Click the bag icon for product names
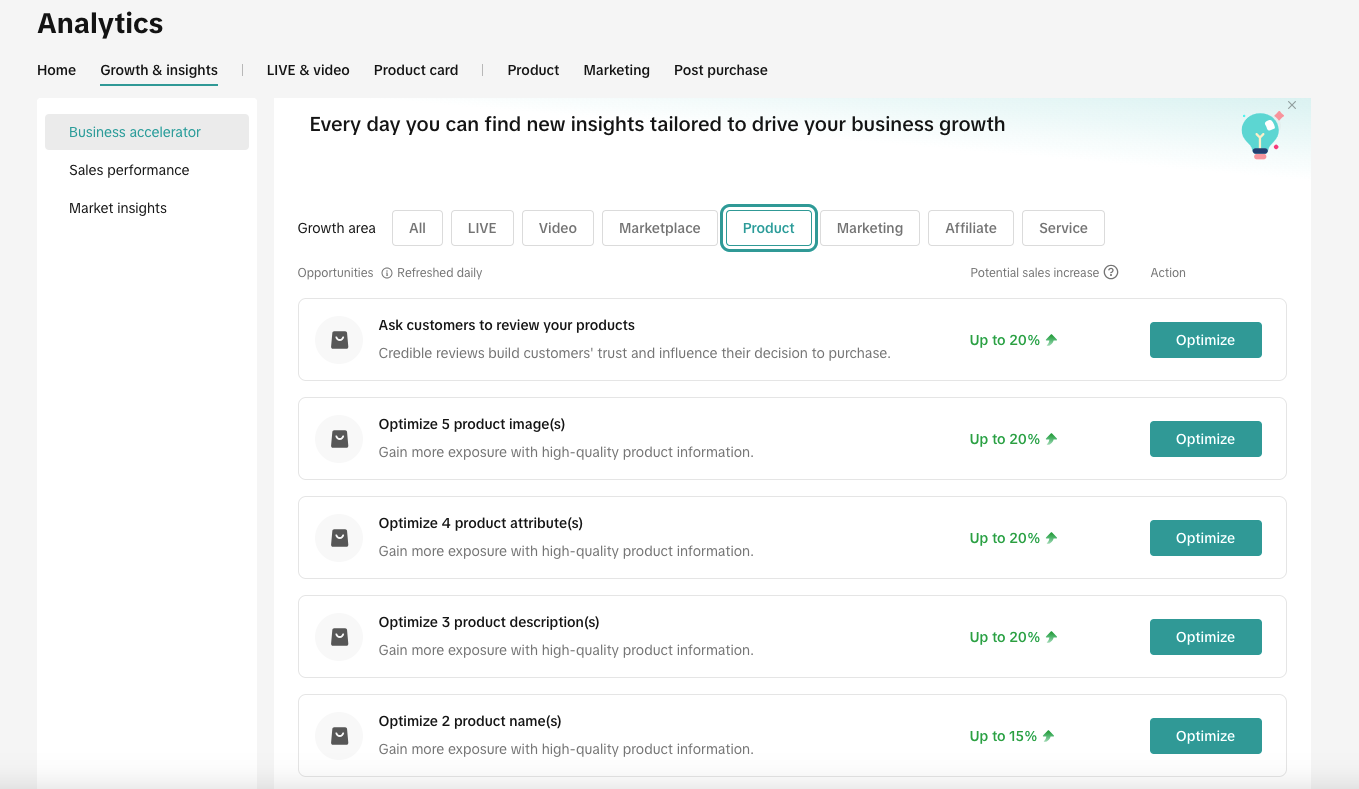Image resolution: width=1359 pixels, height=789 pixels. point(339,736)
